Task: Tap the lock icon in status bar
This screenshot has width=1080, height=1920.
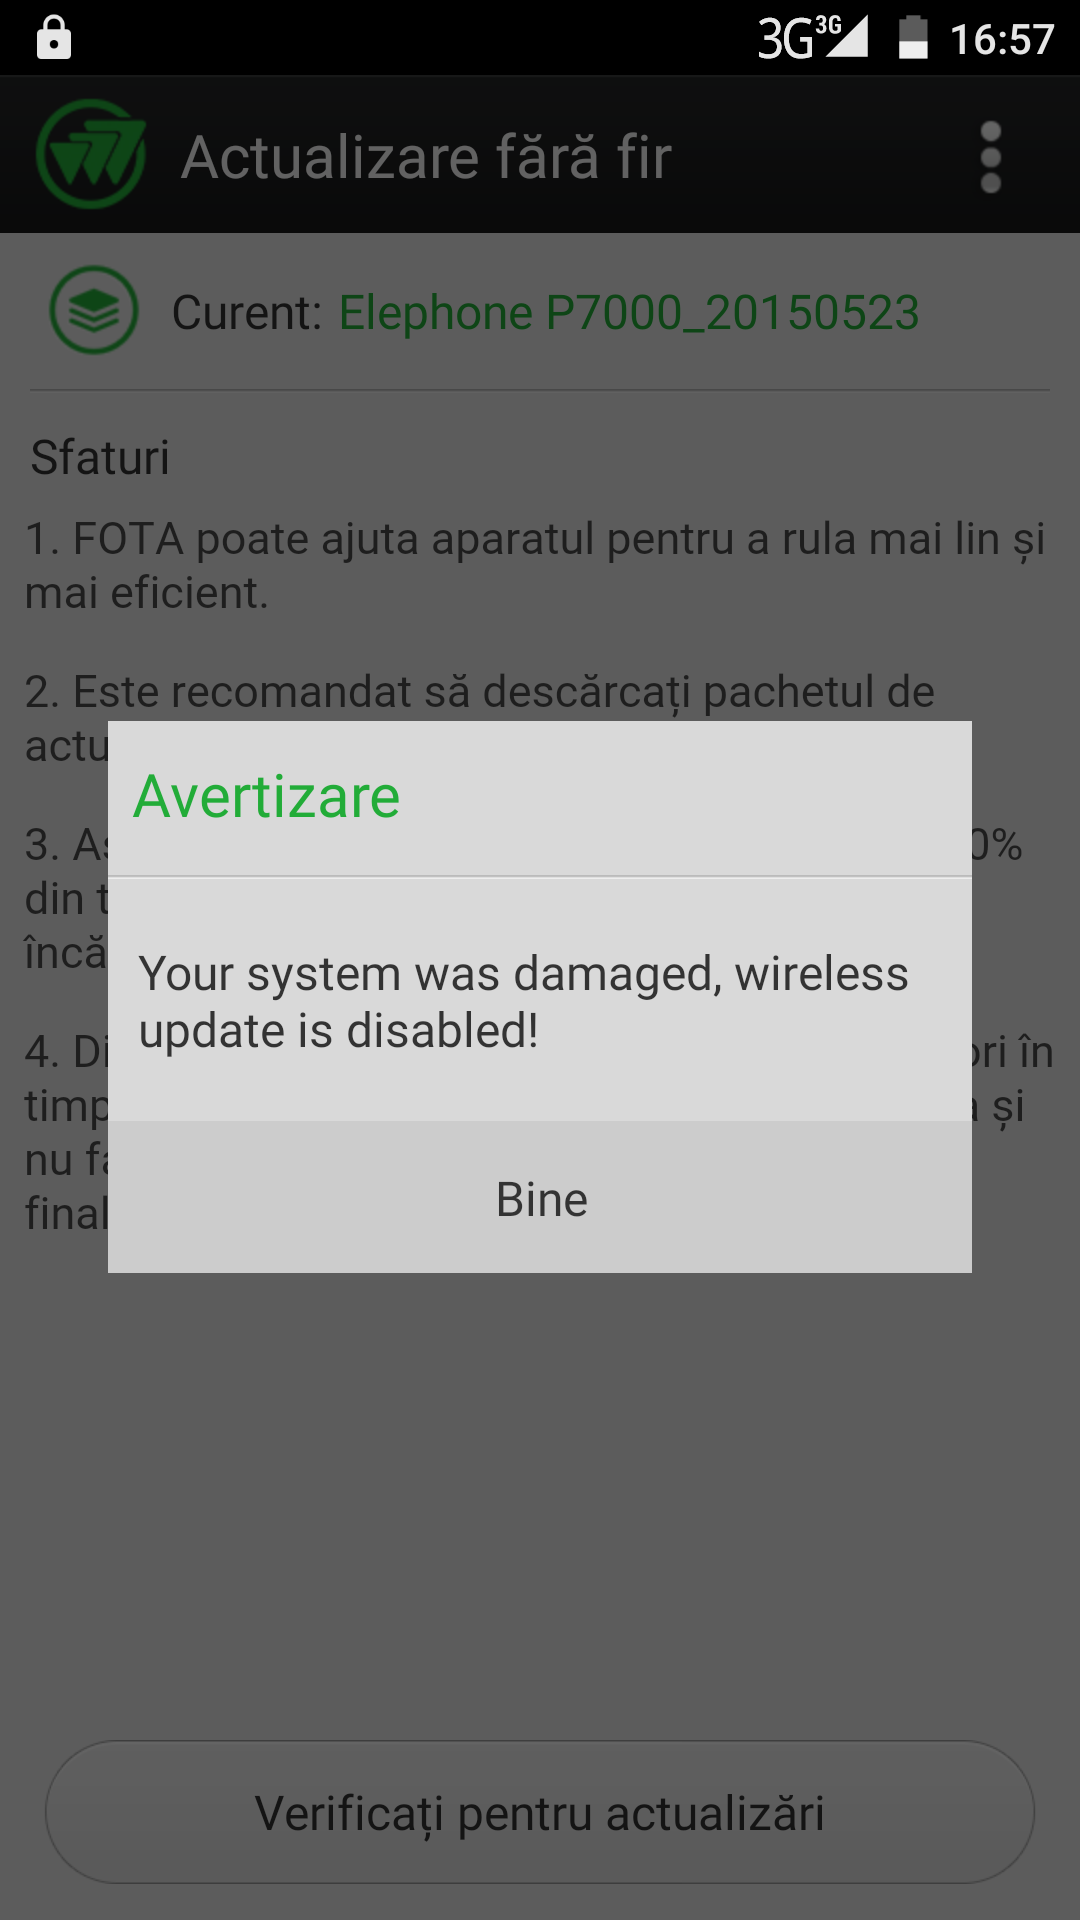Action: click(54, 38)
